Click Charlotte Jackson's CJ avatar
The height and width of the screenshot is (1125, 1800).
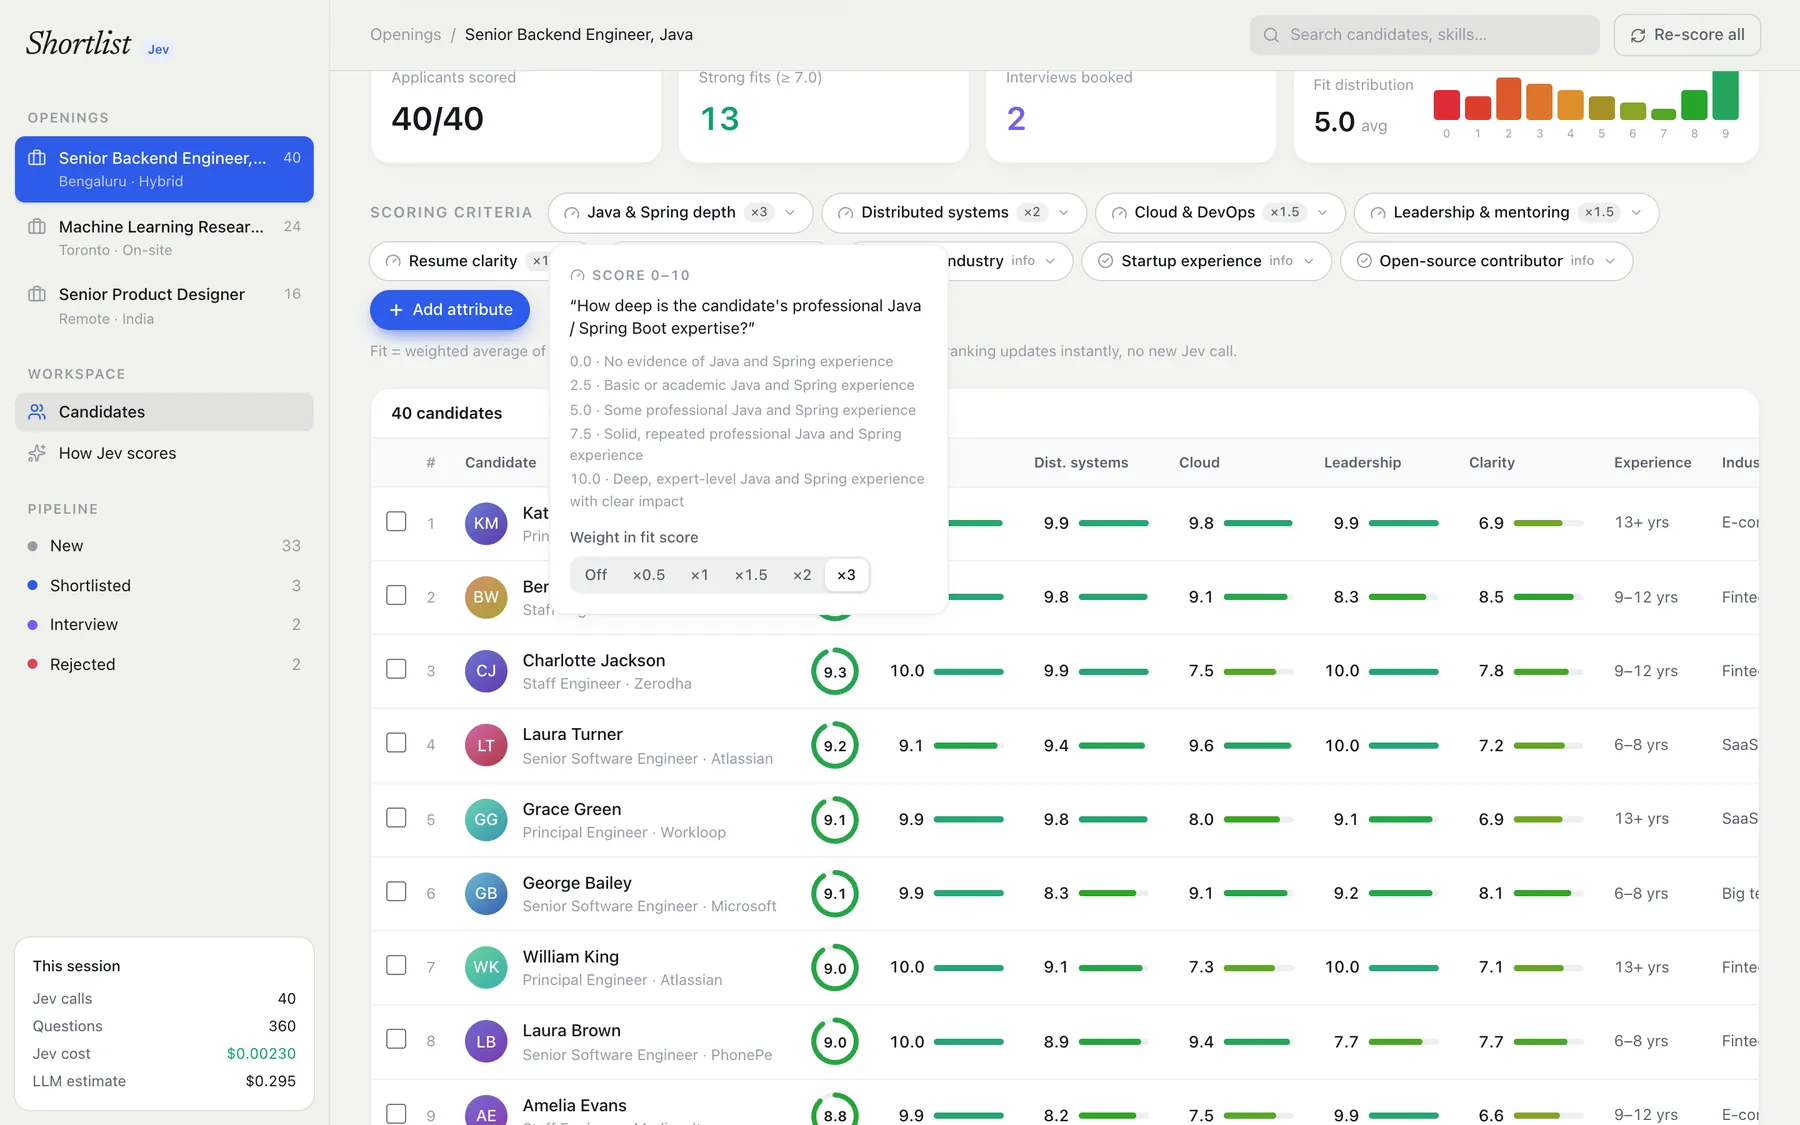(x=486, y=671)
